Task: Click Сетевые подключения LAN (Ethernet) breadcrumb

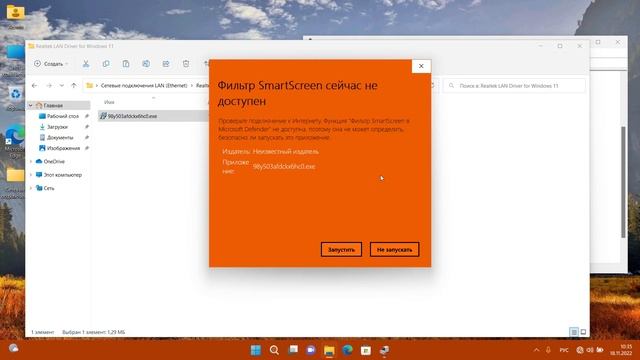Action: (x=144, y=86)
